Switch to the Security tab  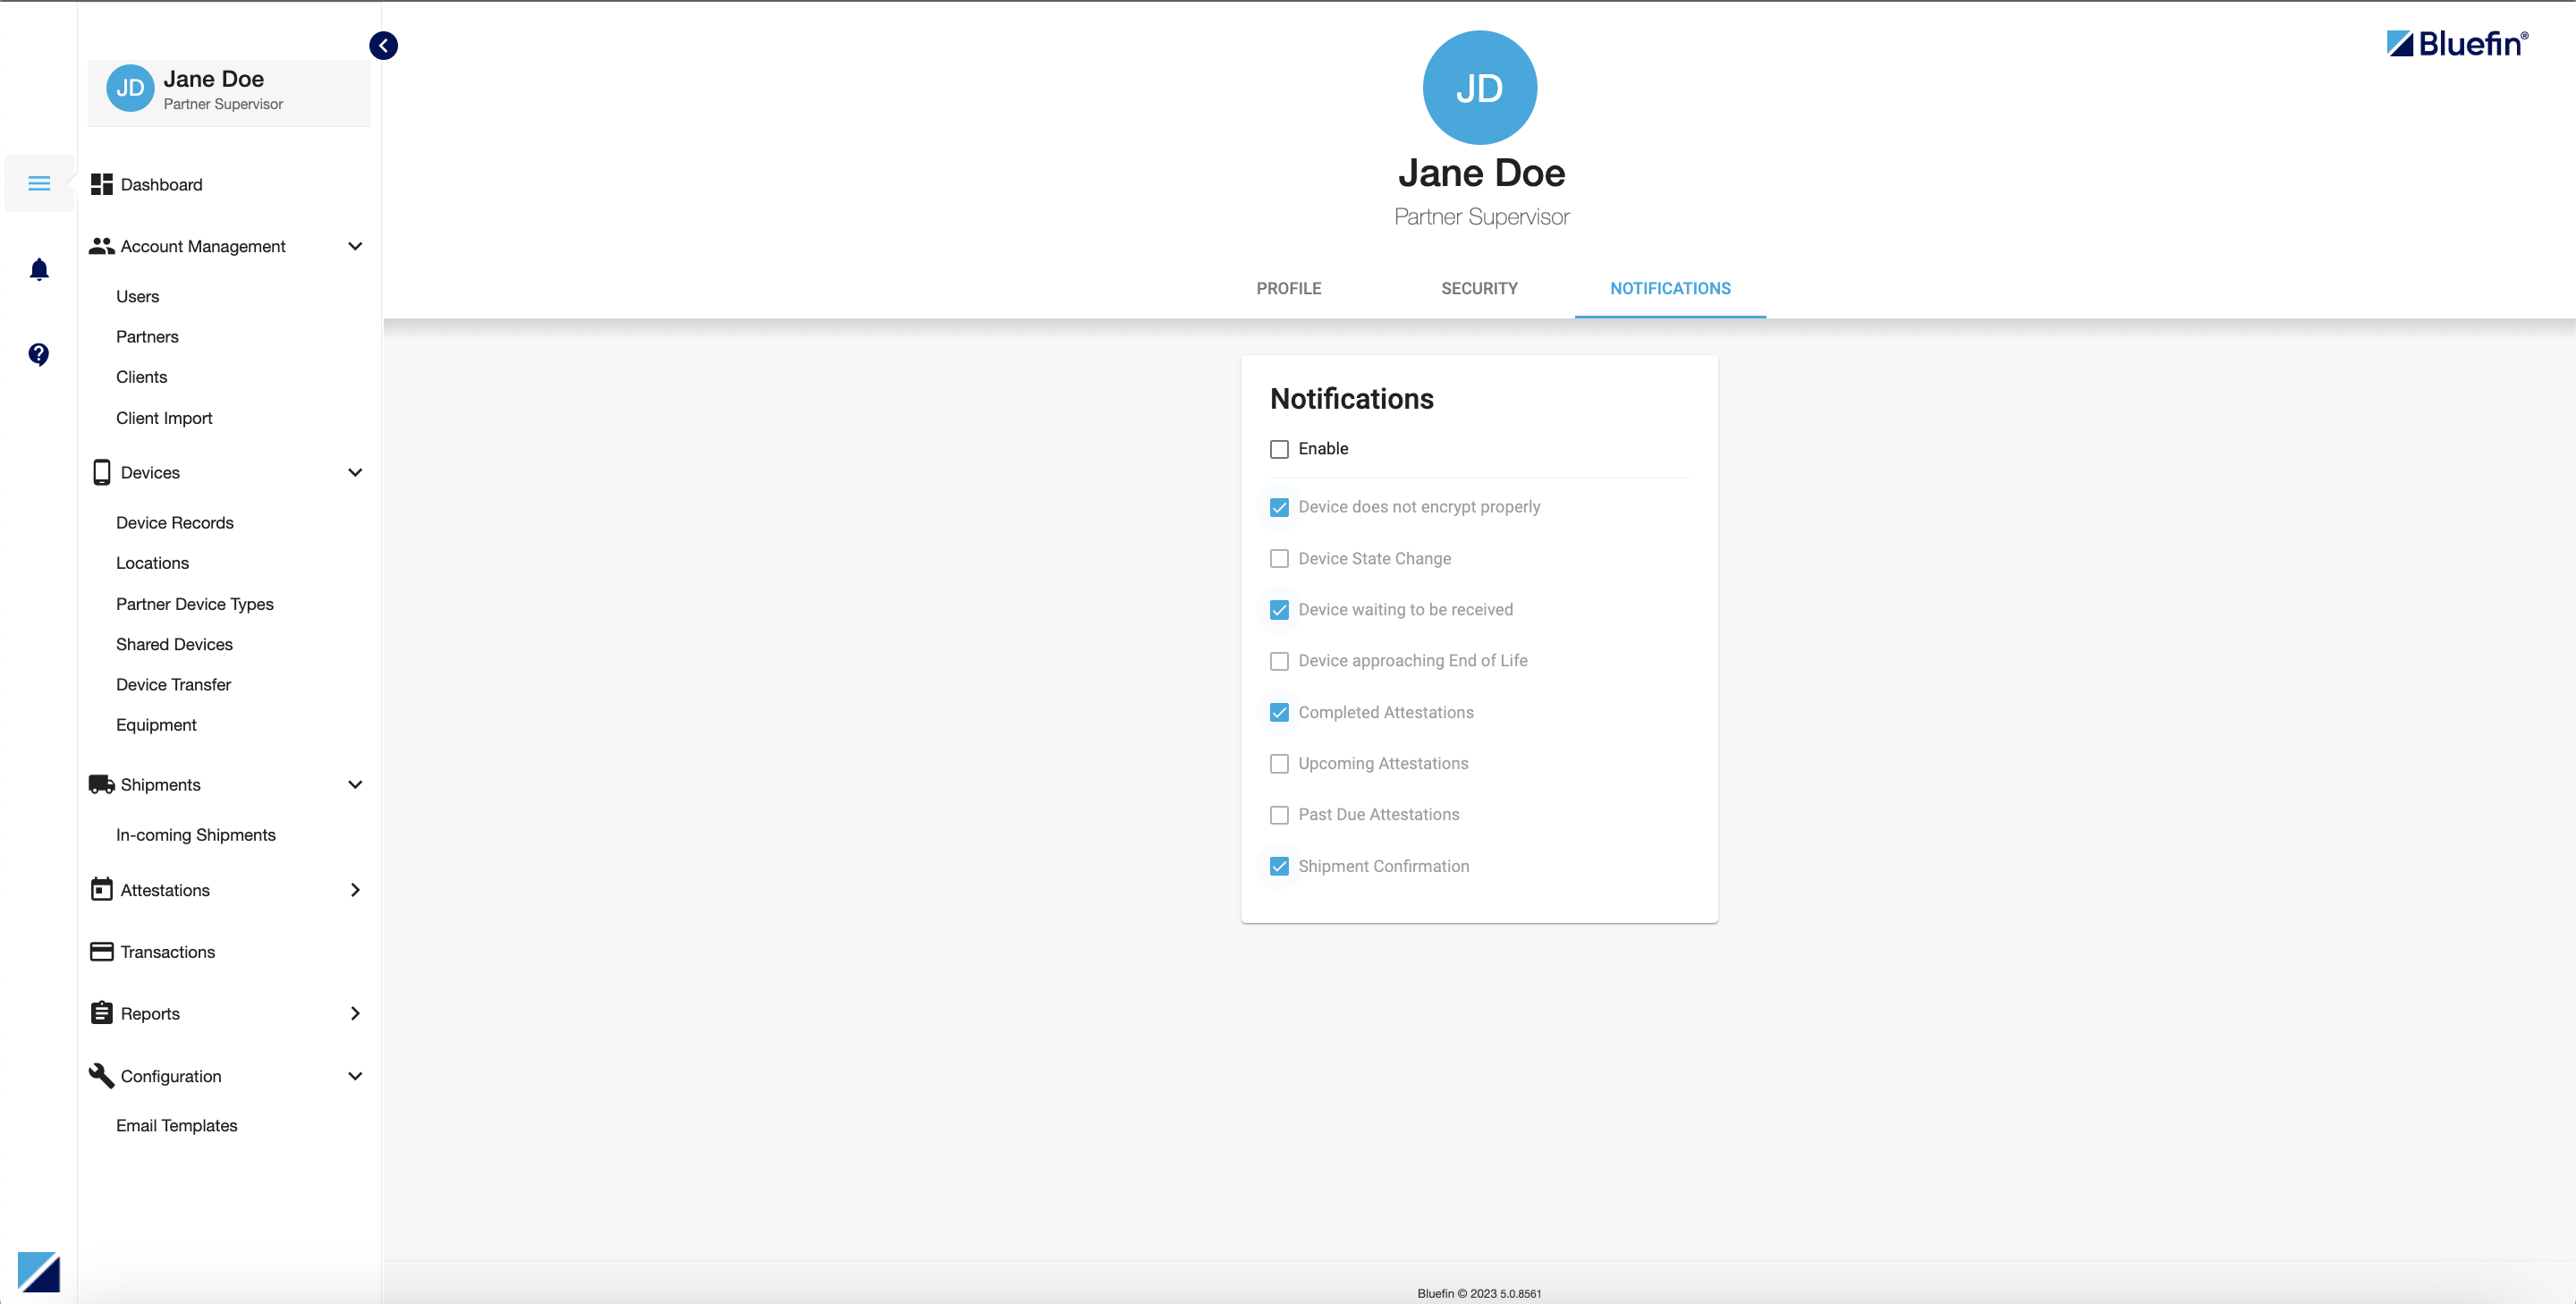pos(1479,288)
